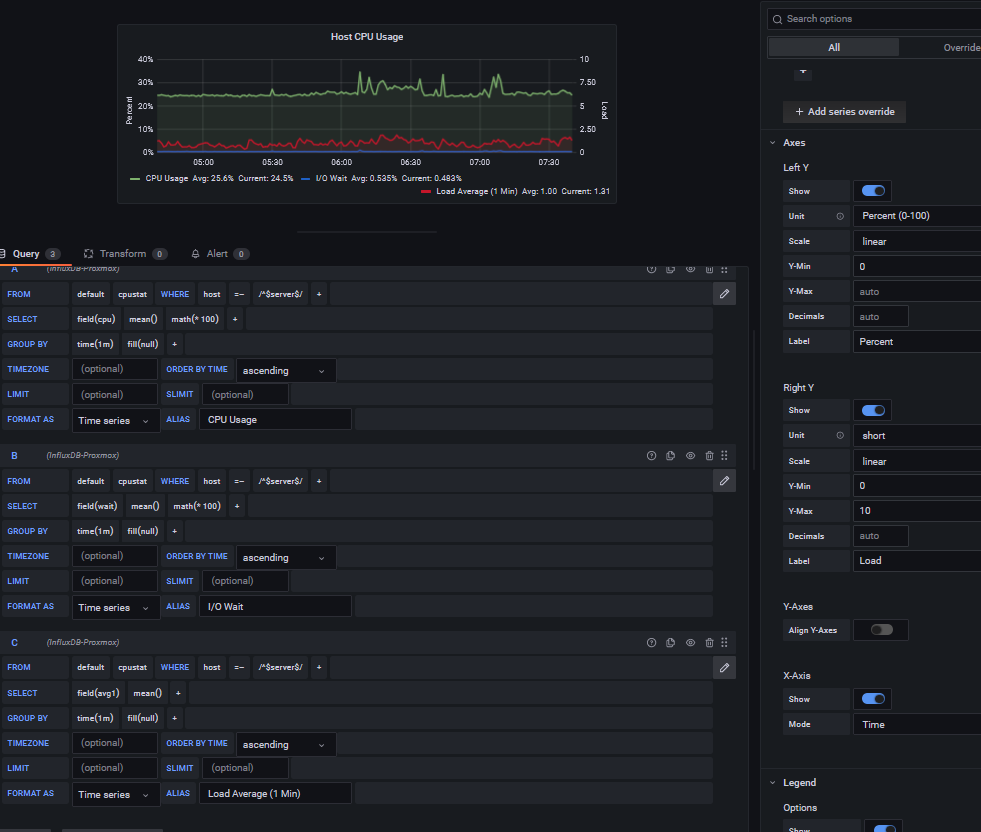The width and height of the screenshot is (981, 832).
Task: Click info icon beside Left Y Unit
Action: (840, 216)
